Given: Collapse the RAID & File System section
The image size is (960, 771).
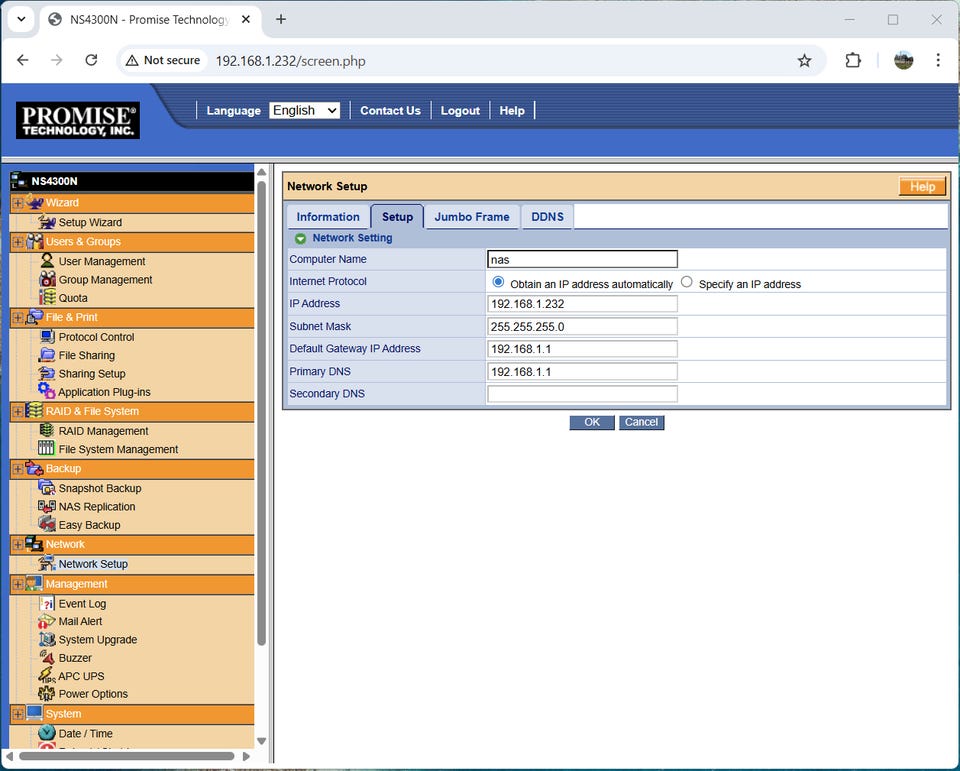Looking at the screenshot, I should 17,412.
